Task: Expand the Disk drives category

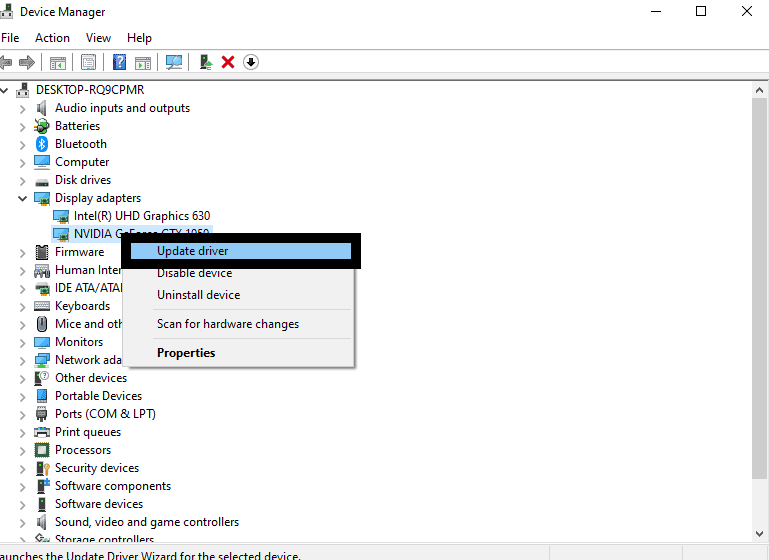Action: 23,181
